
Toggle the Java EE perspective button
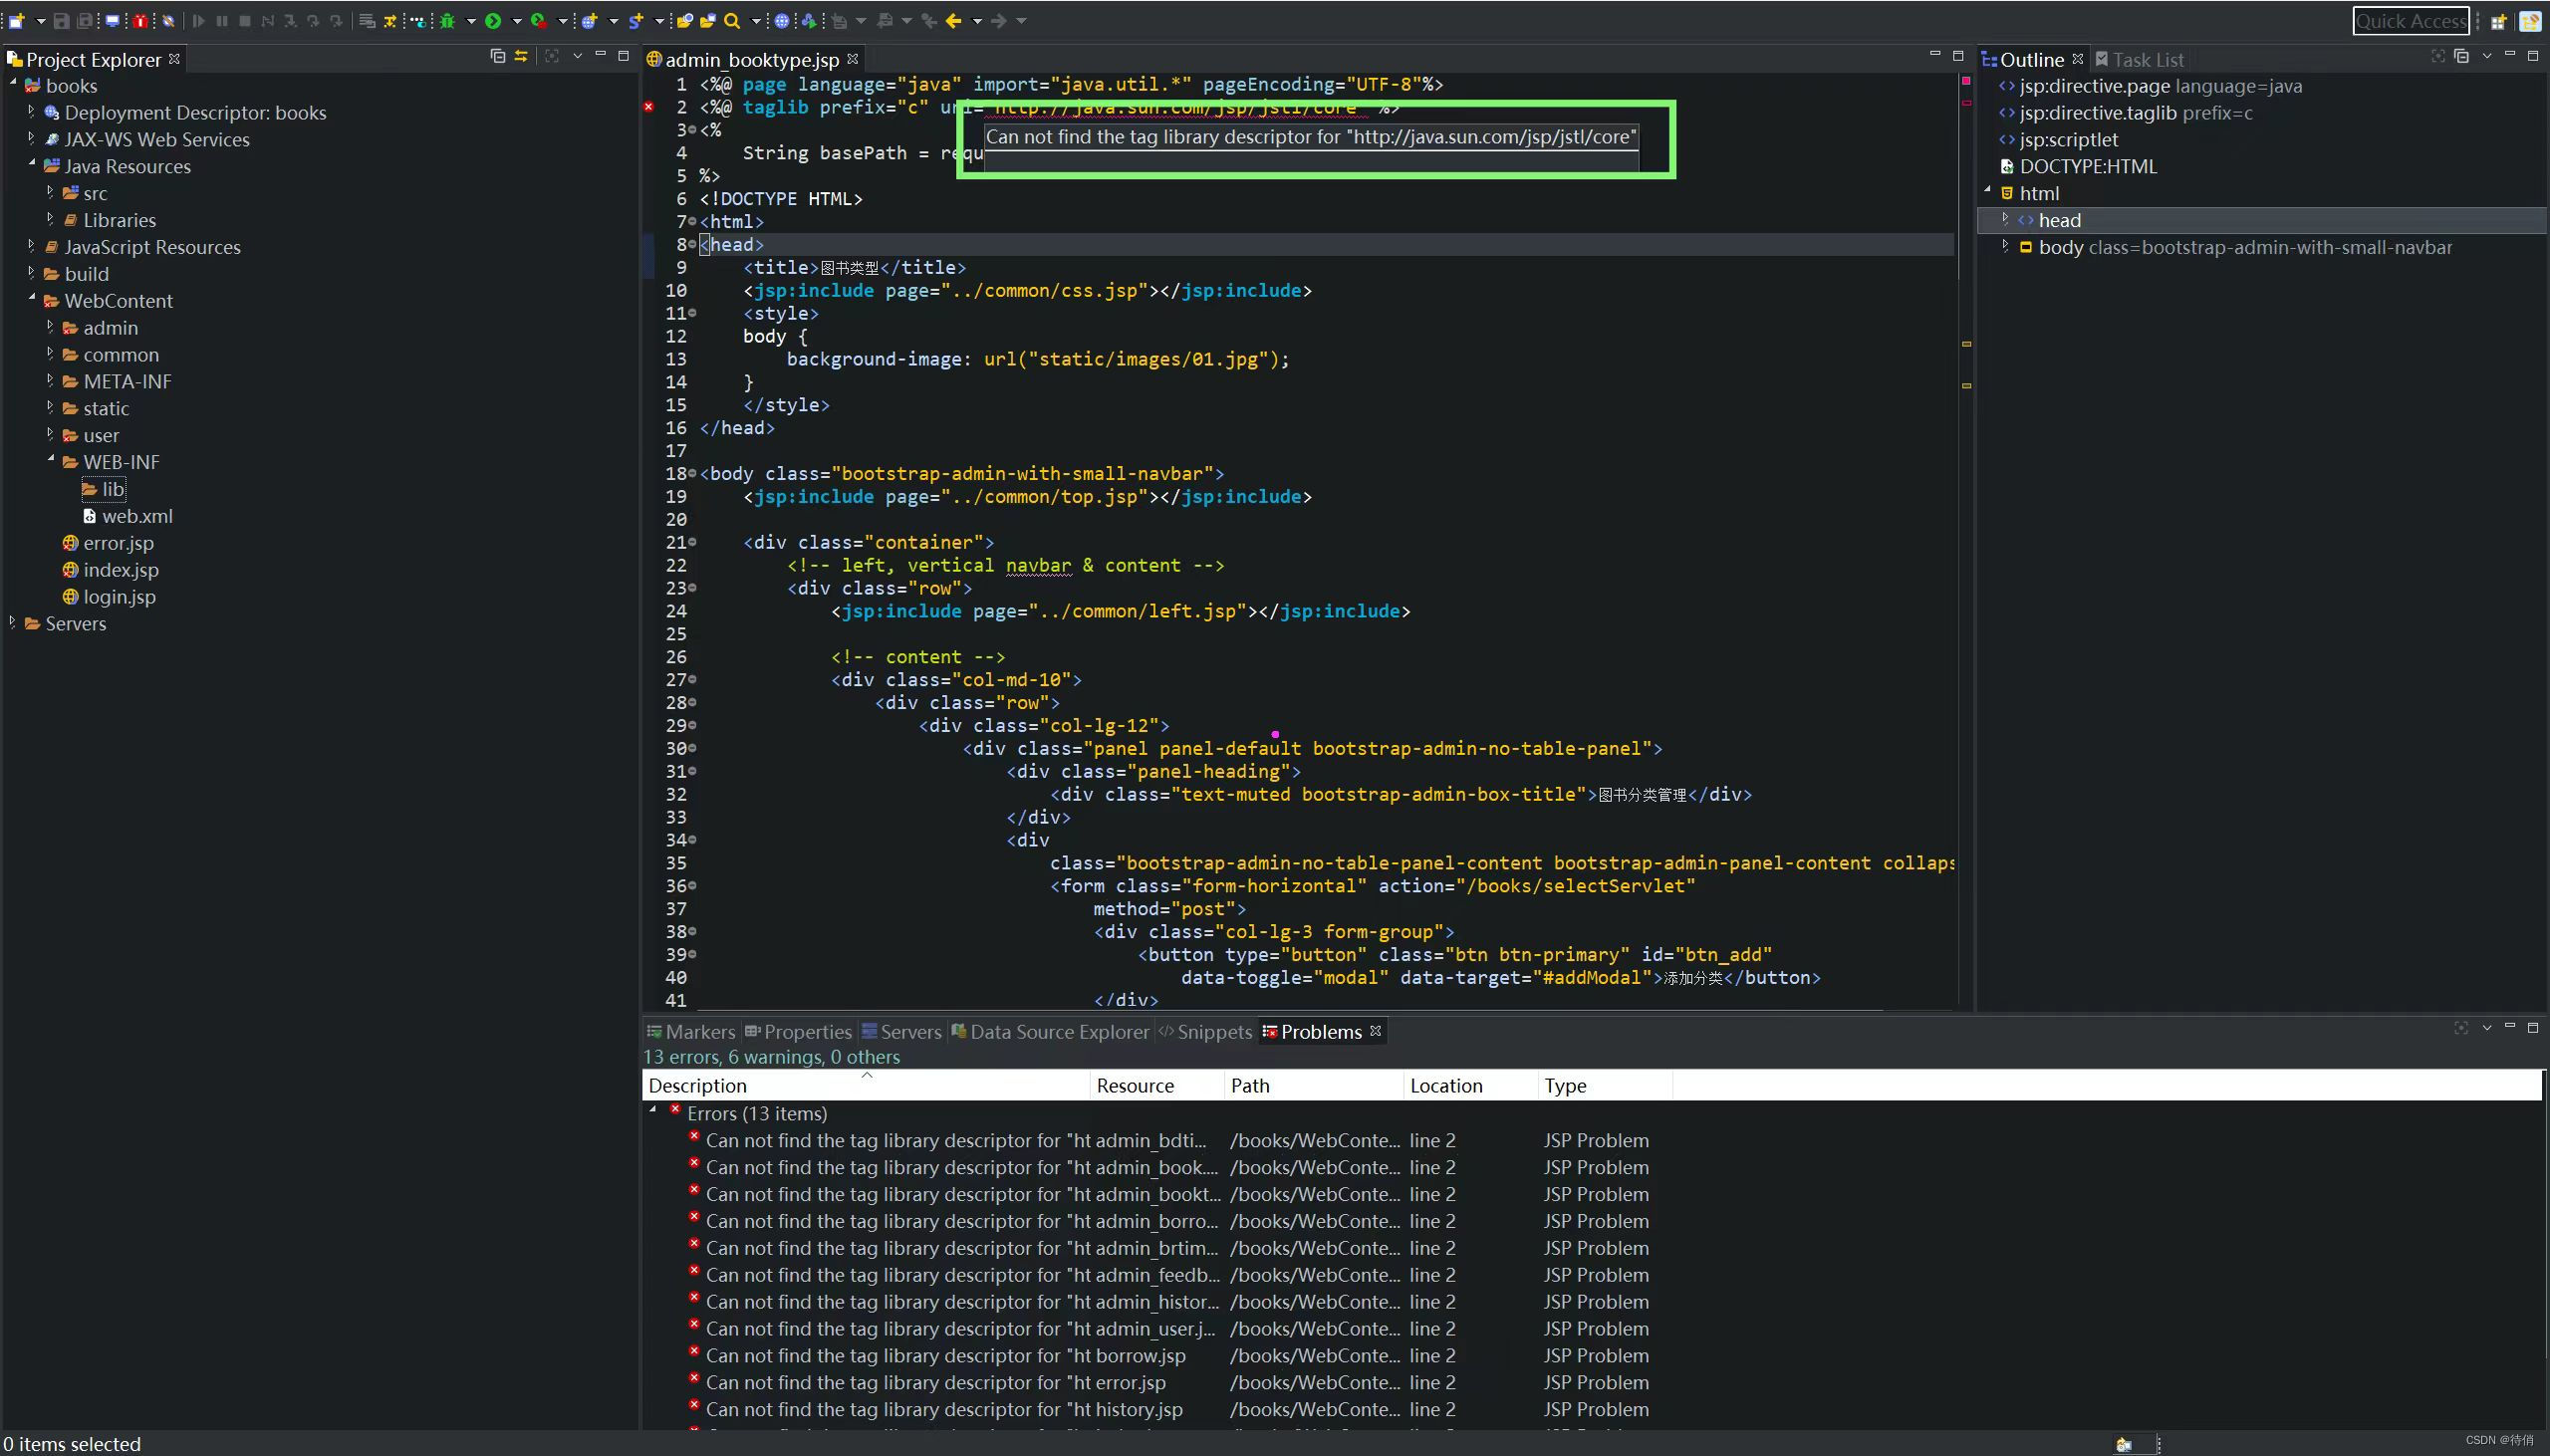coord(2530,21)
